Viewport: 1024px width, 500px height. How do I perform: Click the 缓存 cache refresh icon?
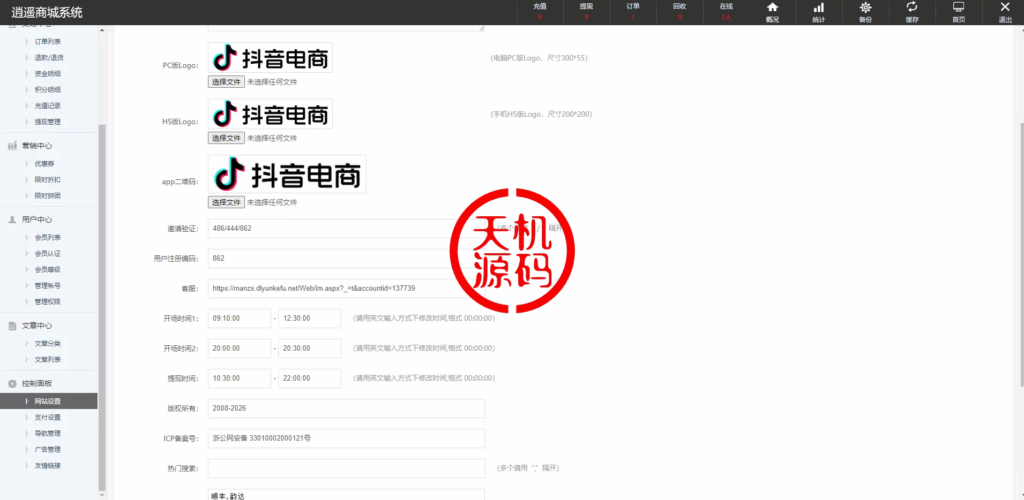(x=912, y=8)
